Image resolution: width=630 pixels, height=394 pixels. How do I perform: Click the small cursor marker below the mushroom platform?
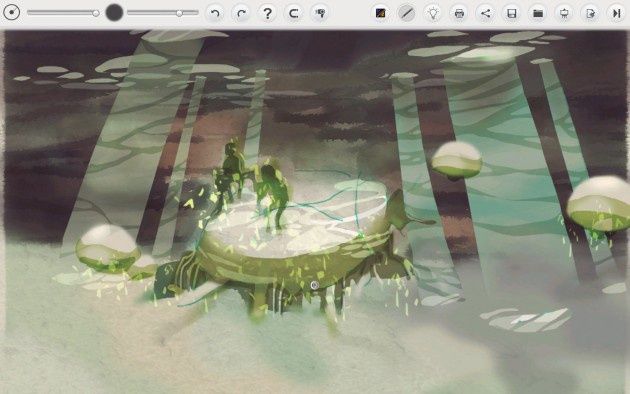click(x=315, y=285)
